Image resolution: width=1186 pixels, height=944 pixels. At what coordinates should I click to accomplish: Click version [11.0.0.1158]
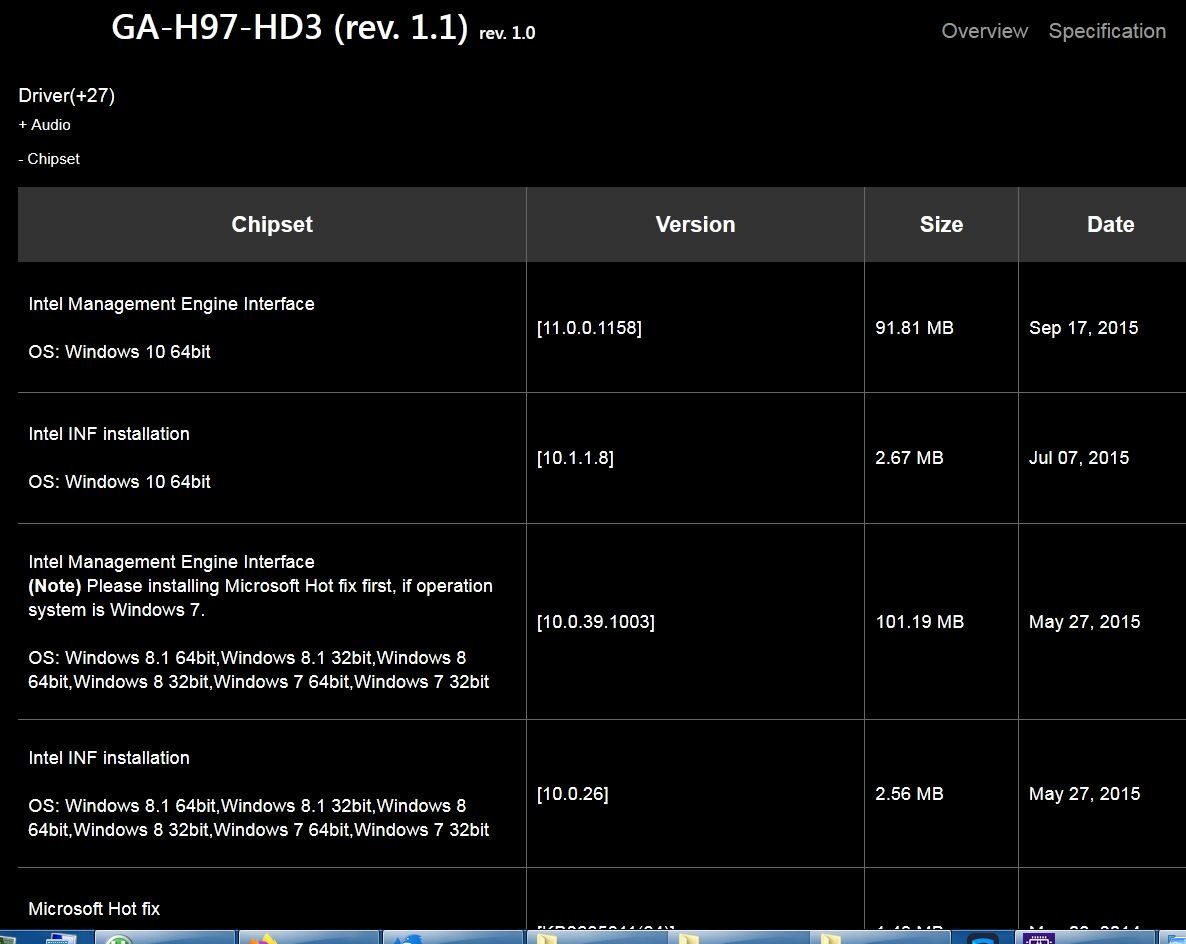point(589,328)
